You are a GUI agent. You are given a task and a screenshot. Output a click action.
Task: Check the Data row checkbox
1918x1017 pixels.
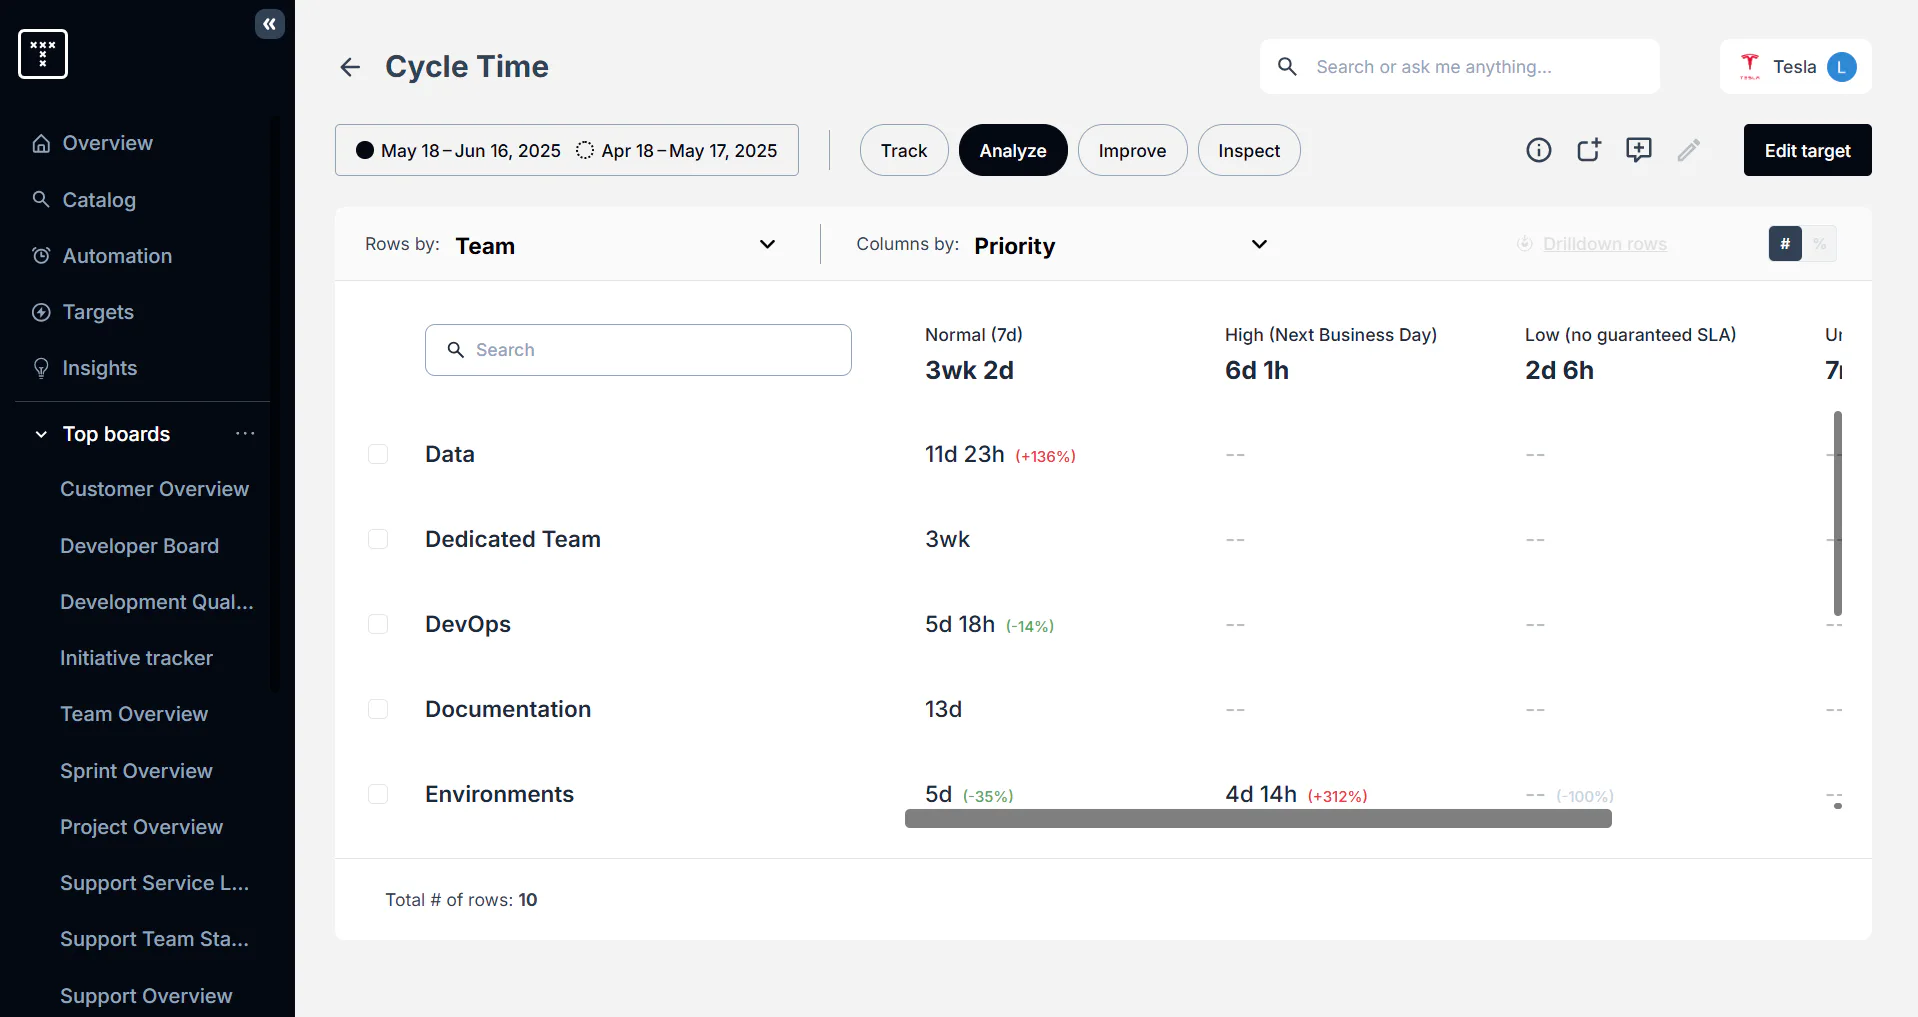pyautogui.click(x=378, y=454)
